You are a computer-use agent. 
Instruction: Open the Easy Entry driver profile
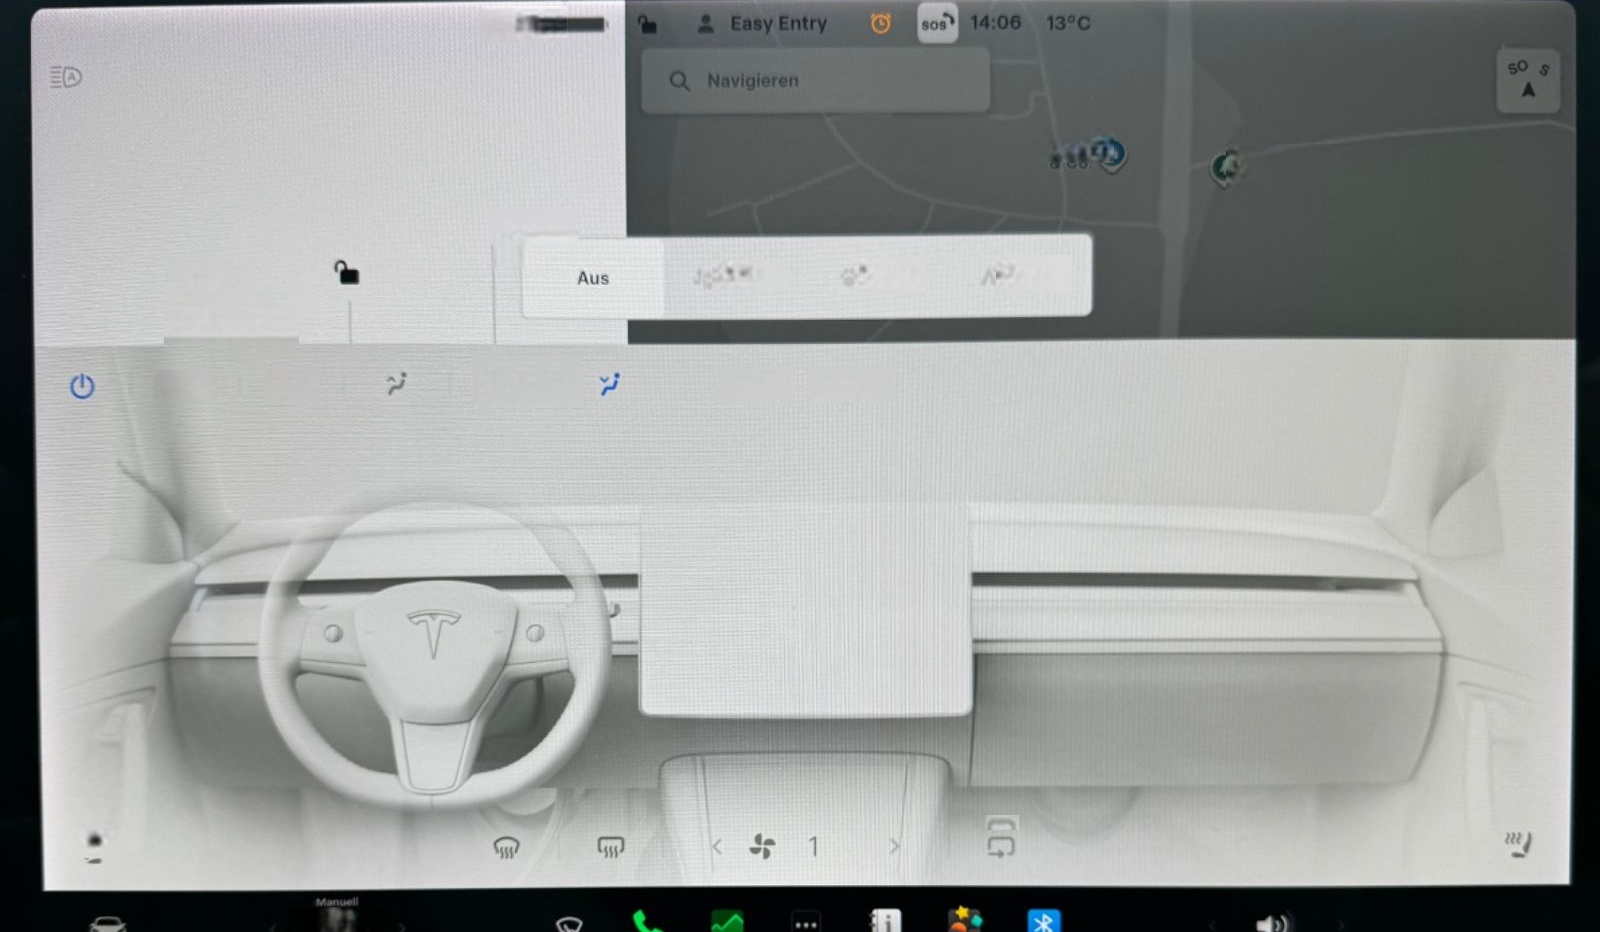point(762,24)
